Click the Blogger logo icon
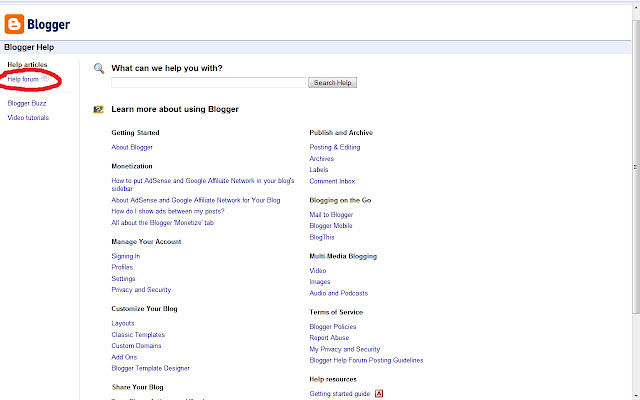Screen dimensions: 640x400 14,24
